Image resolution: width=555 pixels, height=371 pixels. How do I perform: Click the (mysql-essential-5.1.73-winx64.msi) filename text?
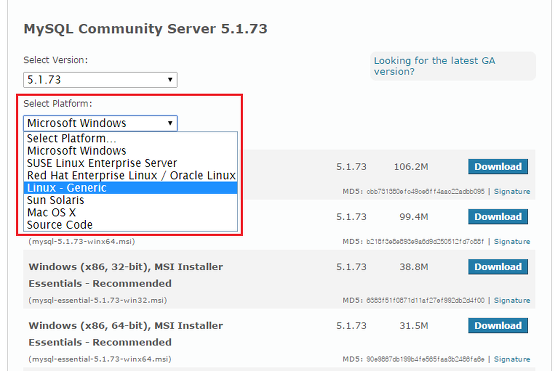(100, 359)
